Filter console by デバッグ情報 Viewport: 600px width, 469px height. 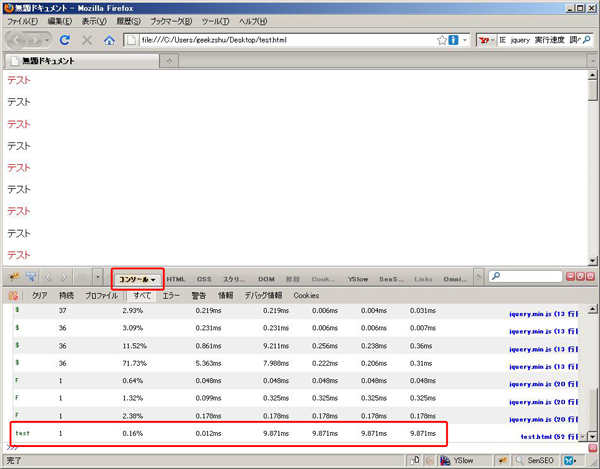click(x=263, y=295)
